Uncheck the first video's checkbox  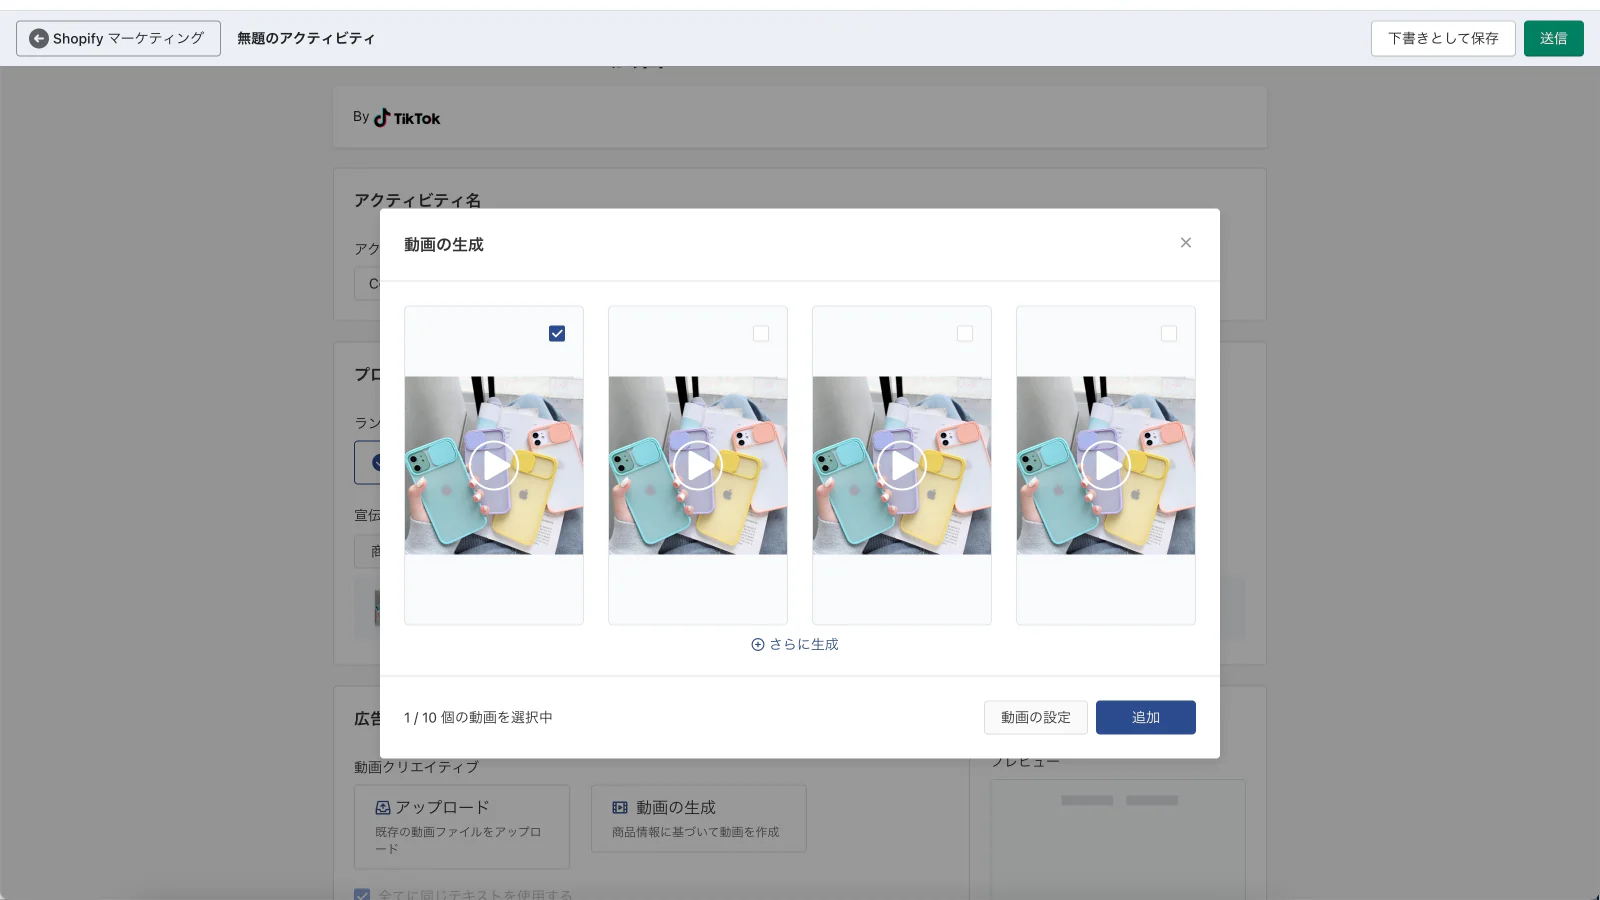557,334
